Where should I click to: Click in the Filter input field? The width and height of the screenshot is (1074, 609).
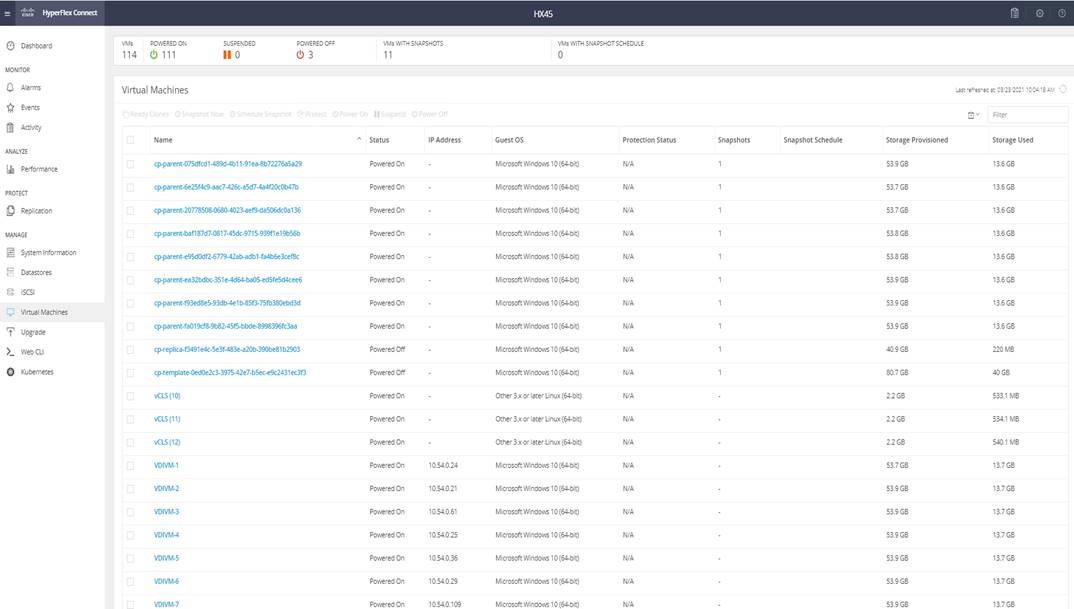click(1028, 115)
